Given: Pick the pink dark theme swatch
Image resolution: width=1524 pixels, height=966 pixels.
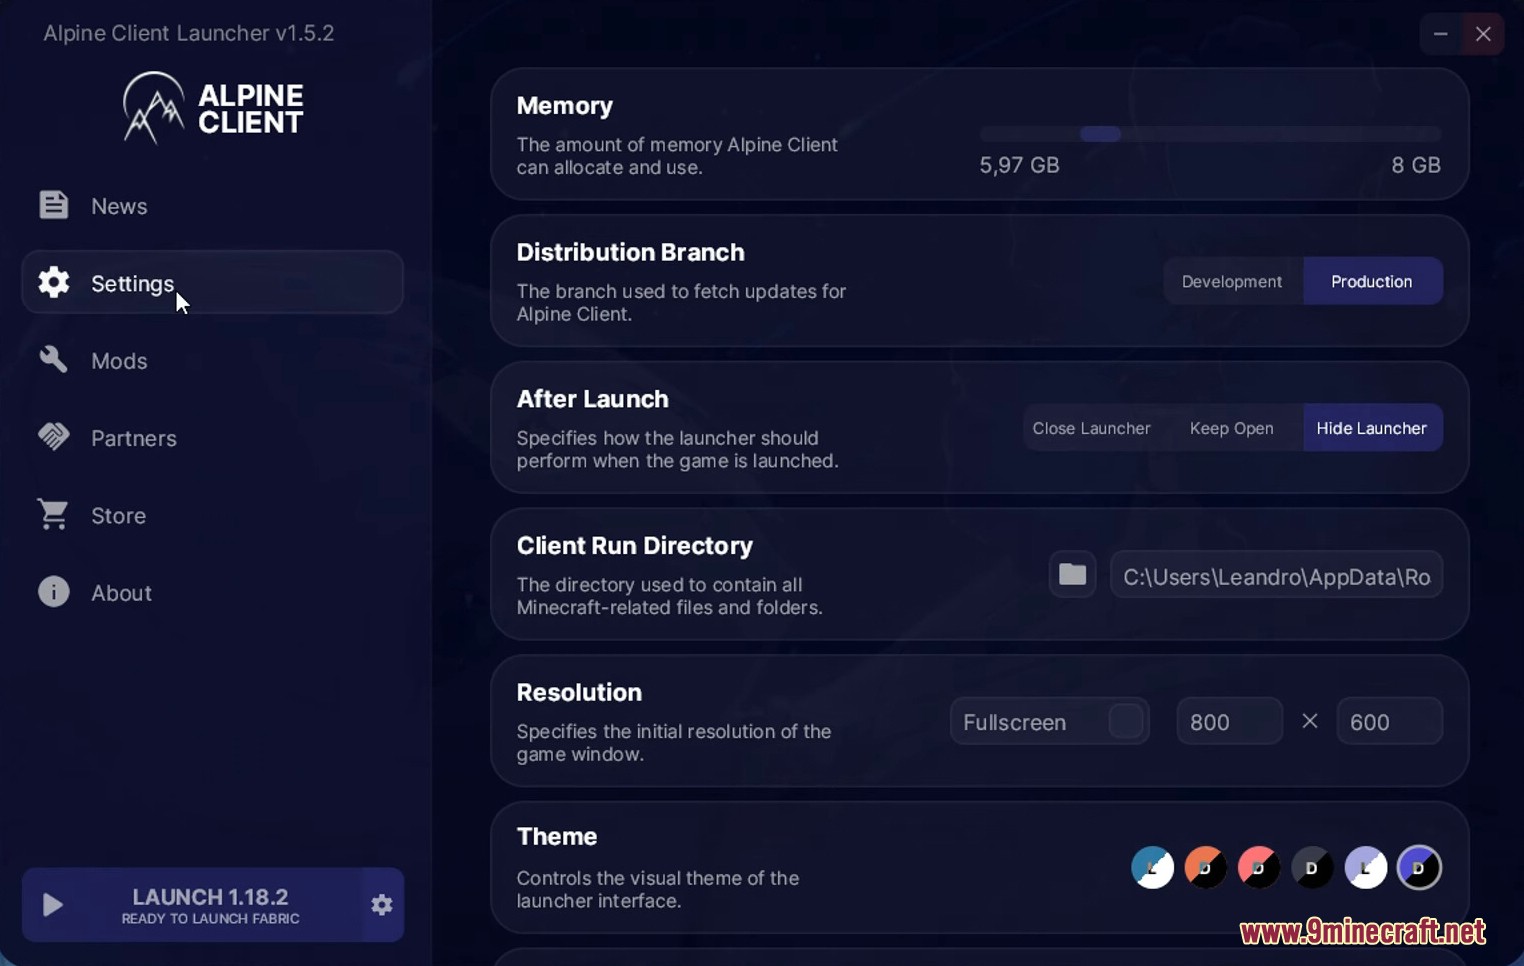Looking at the screenshot, I should [1258, 867].
